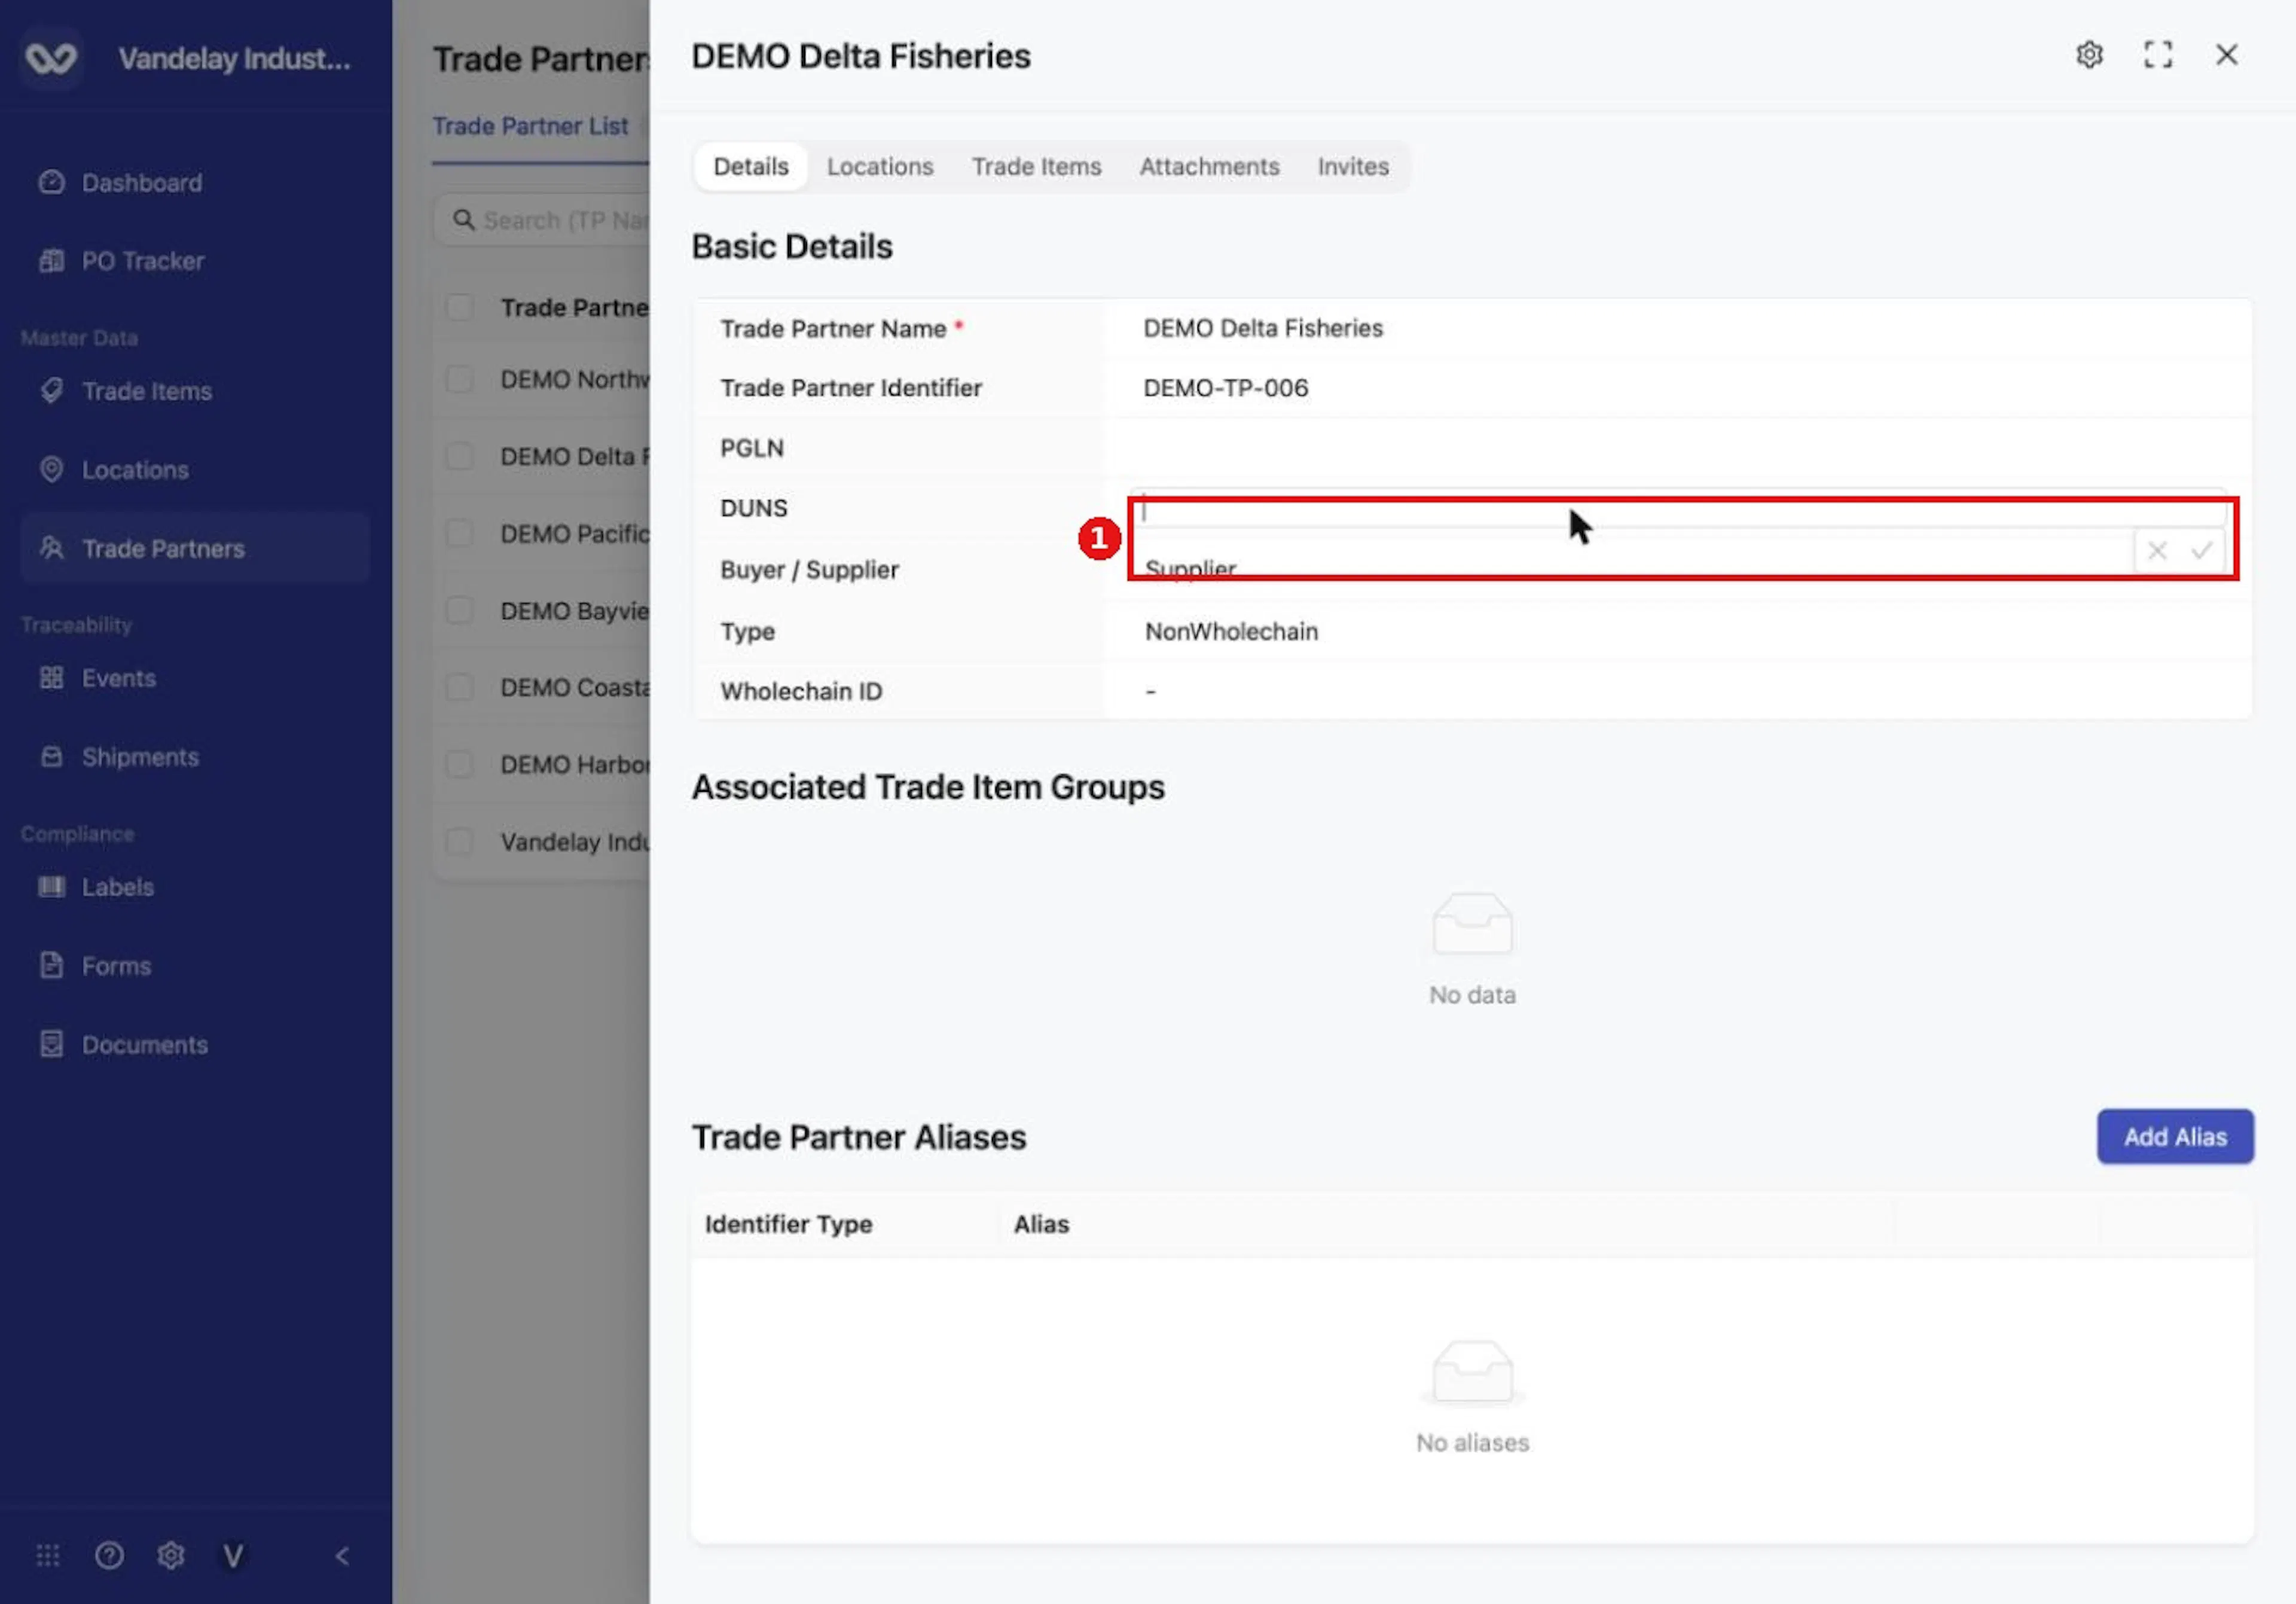Check the DEMO Bayvie row checkbox
2296x1604 pixels.
coord(460,611)
